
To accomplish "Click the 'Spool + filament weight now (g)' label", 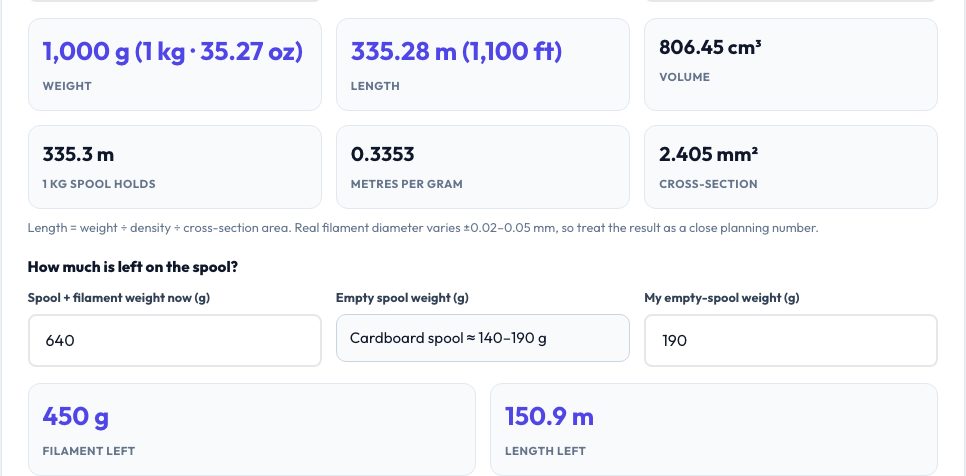I will coord(119,298).
